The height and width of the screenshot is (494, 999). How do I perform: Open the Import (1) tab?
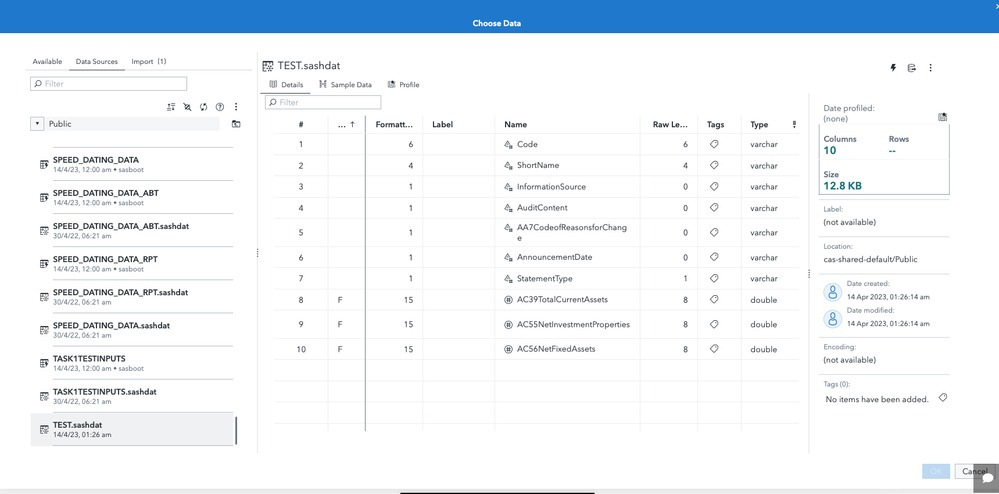tap(149, 62)
